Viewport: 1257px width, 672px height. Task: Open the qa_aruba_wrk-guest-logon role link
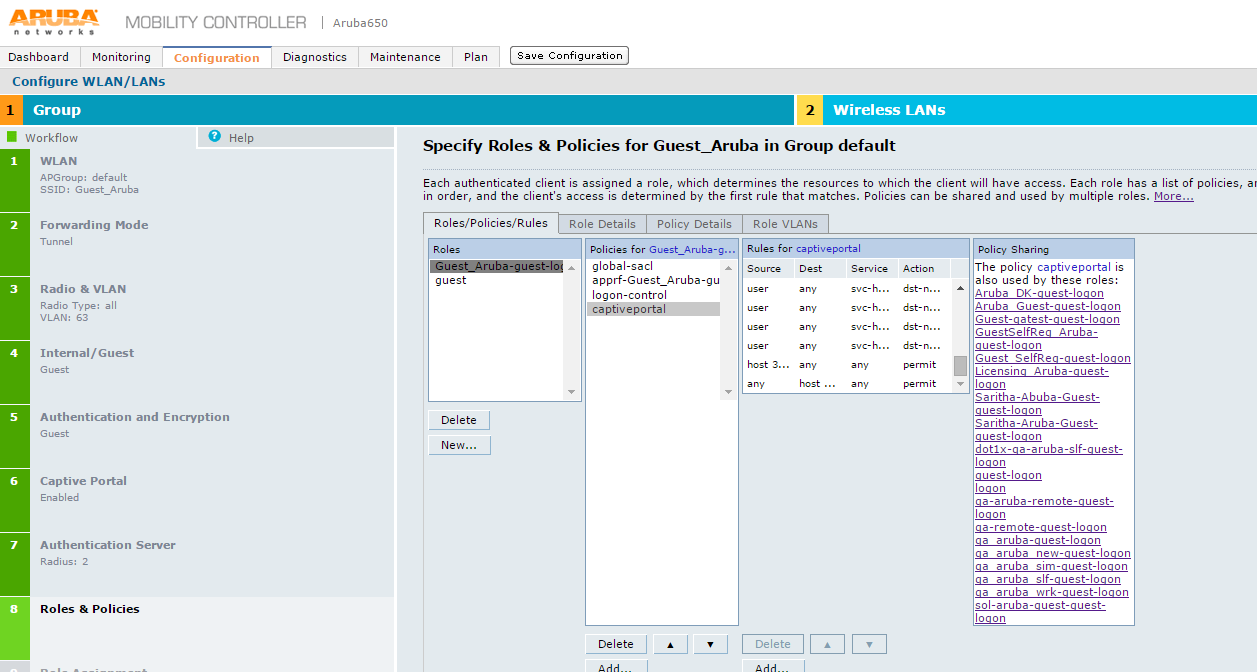pyautogui.click(x=1051, y=592)
